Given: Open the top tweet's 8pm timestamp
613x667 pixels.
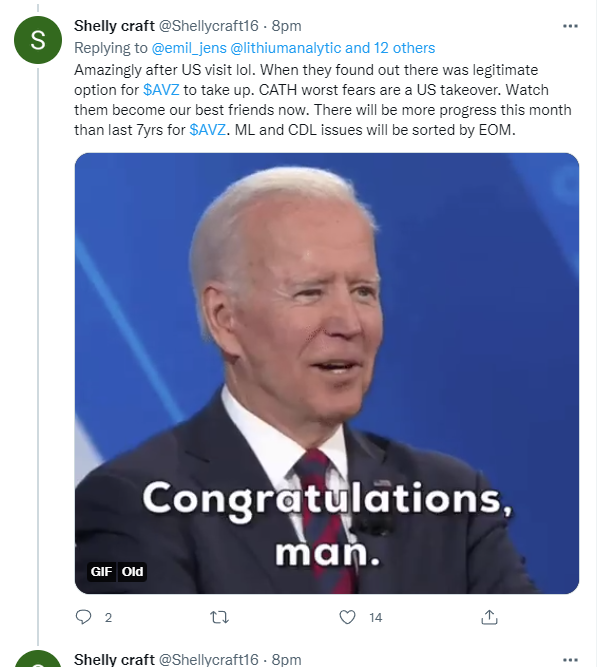Looking at the screenshot, I should click(x=286, y=24).
